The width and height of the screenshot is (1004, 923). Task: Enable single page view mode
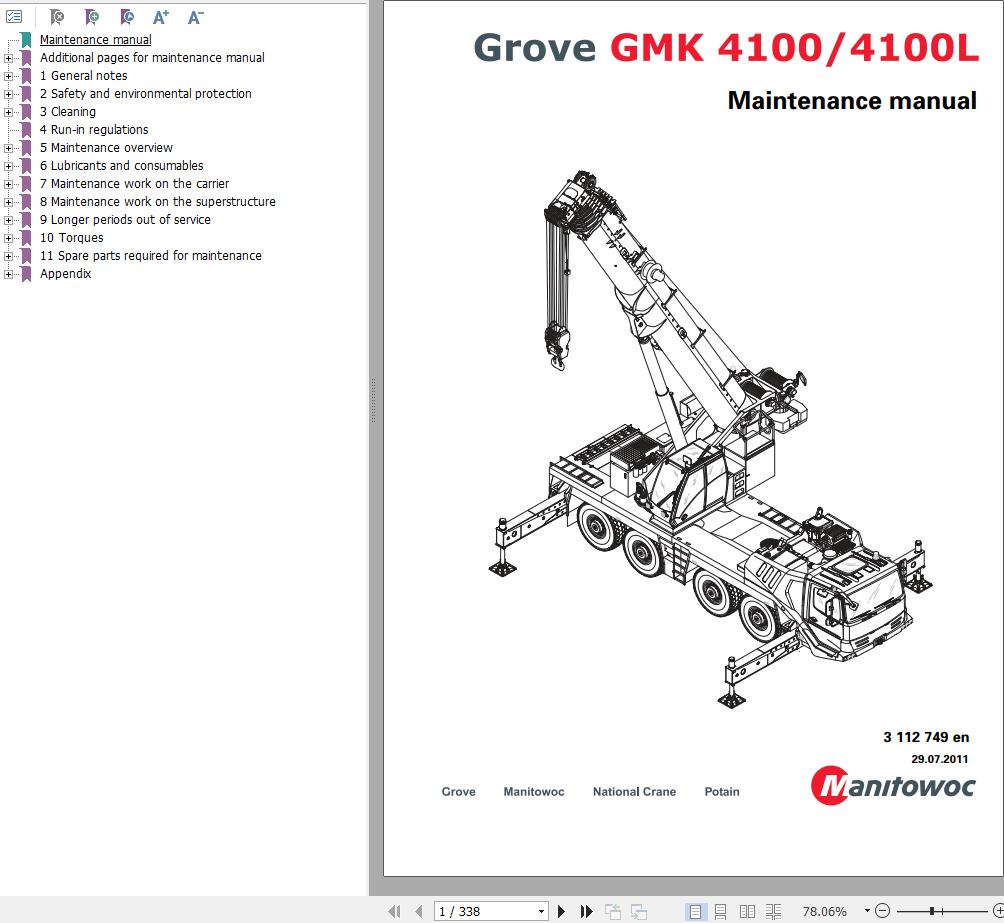695,911
